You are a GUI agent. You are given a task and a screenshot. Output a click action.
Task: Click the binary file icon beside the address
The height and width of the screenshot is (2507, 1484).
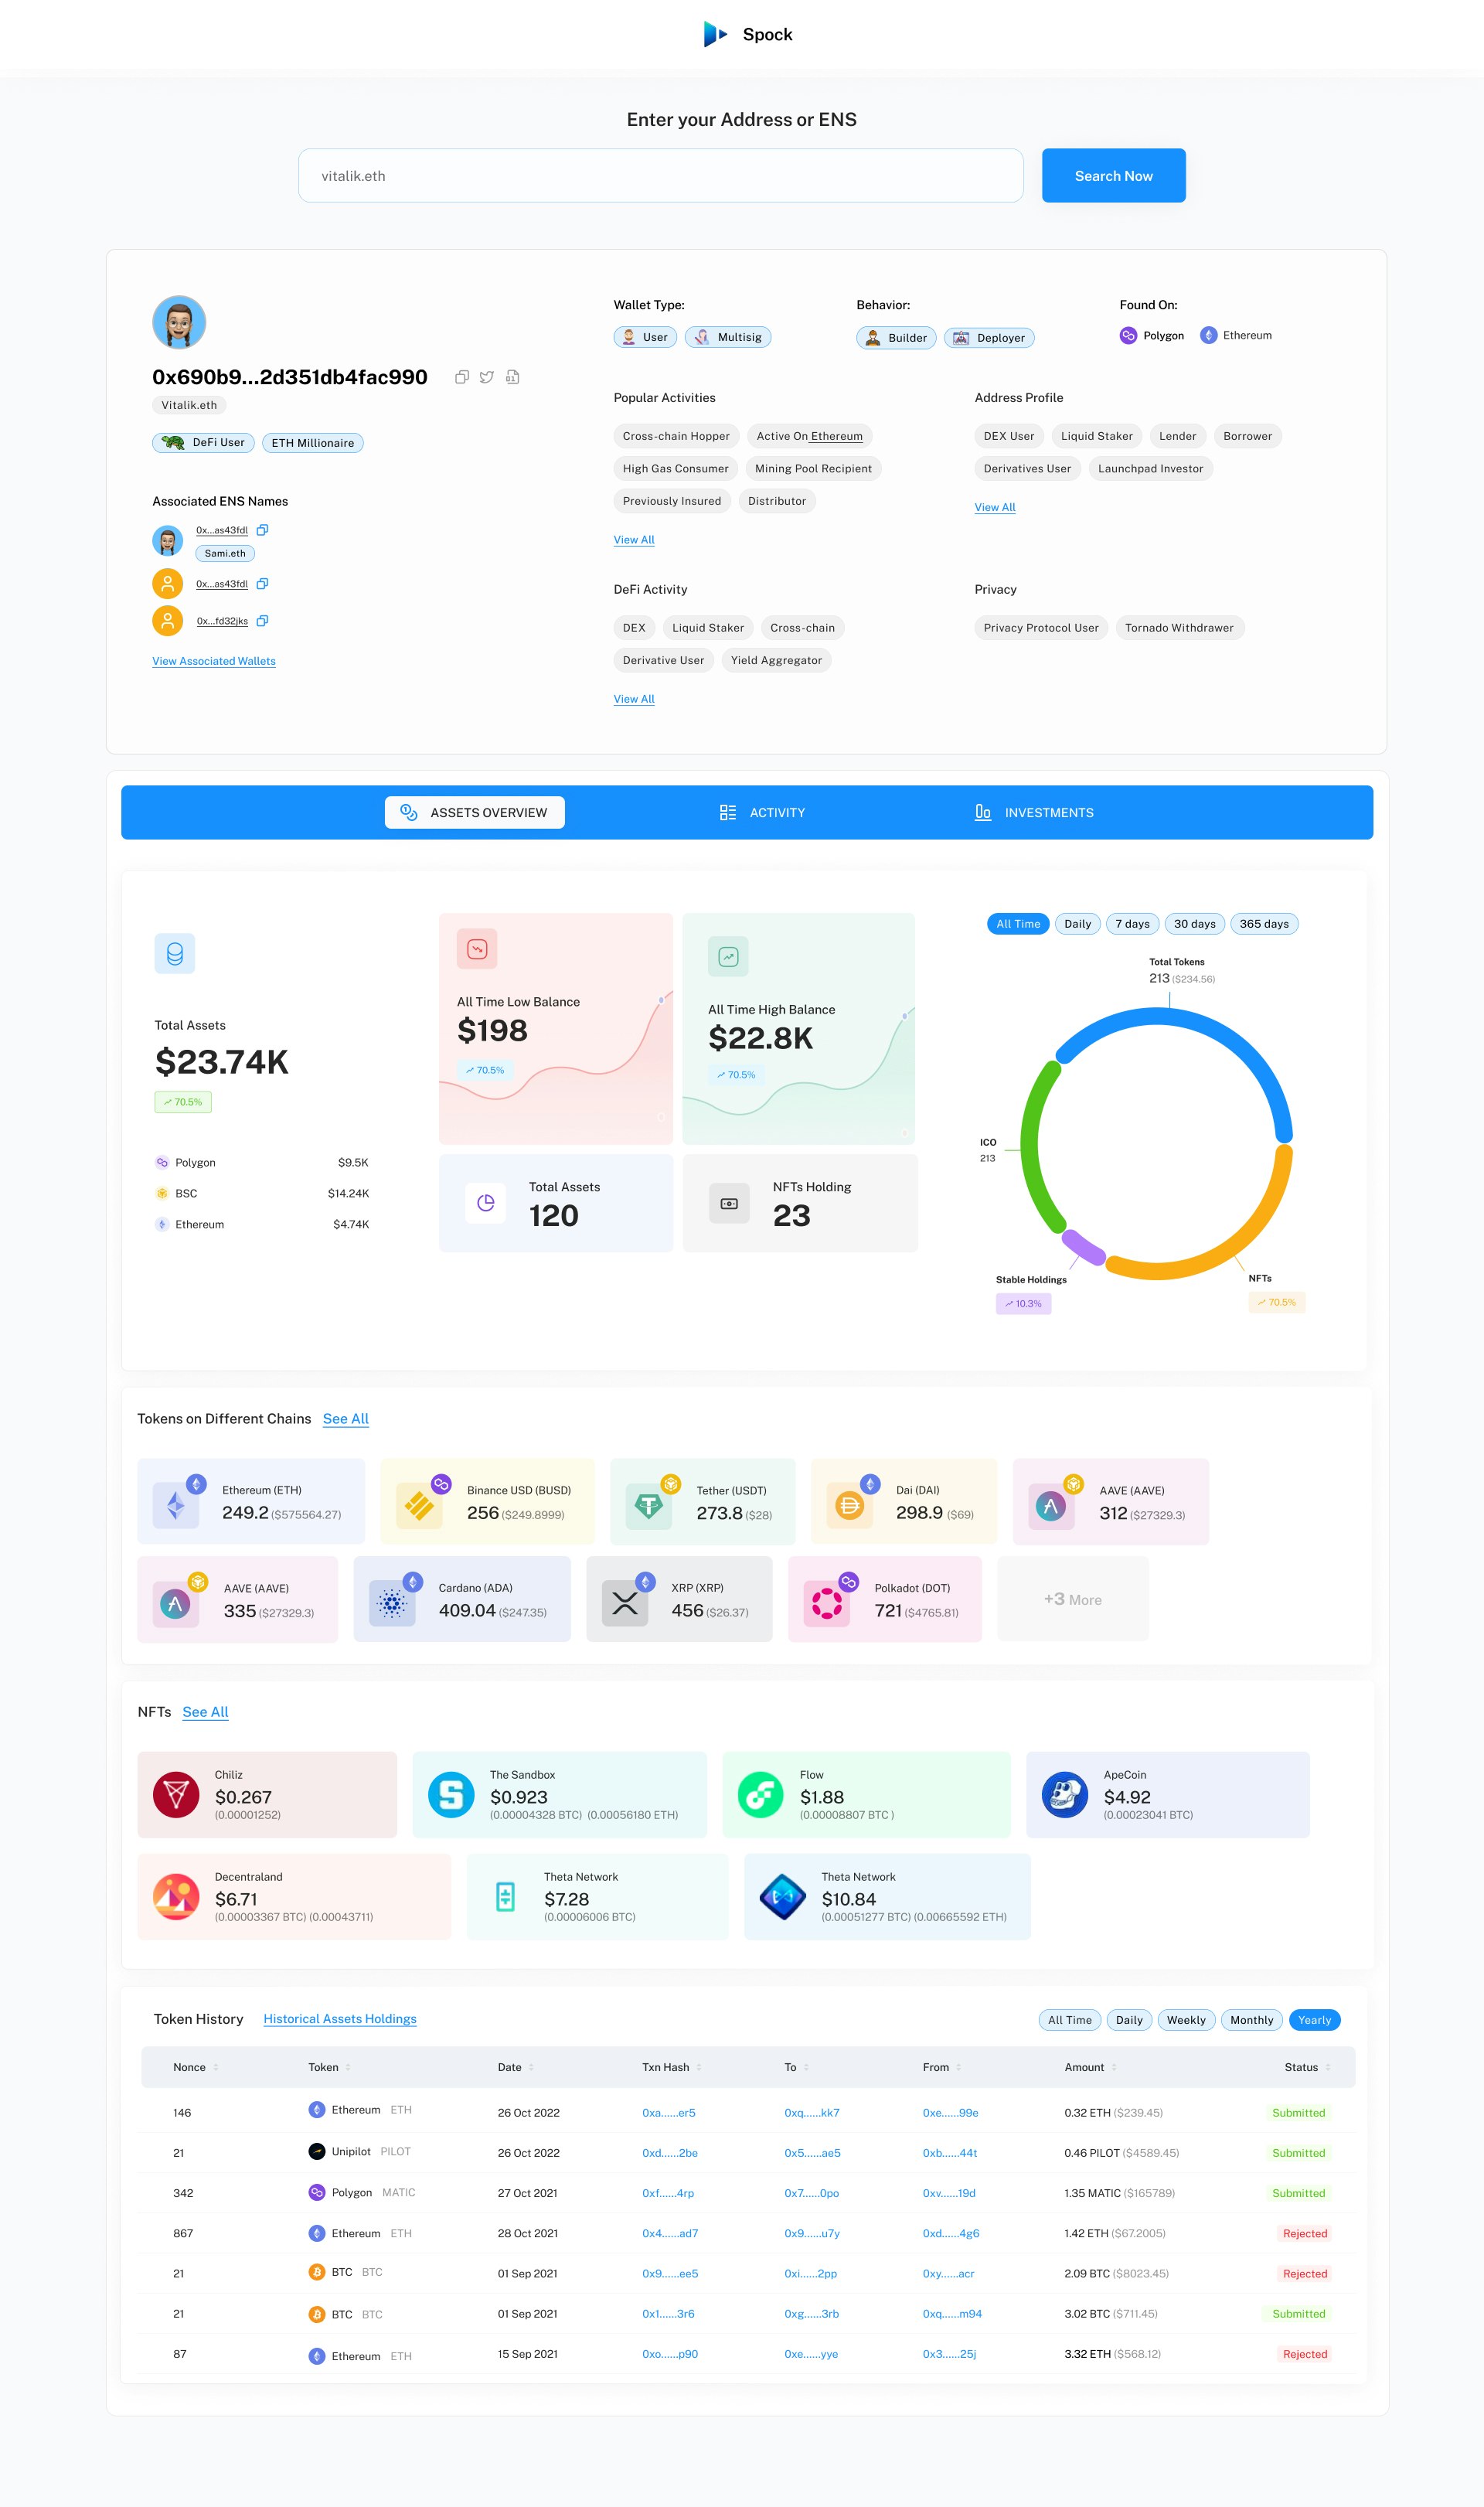pyautogui.click(x=512, y=377)
